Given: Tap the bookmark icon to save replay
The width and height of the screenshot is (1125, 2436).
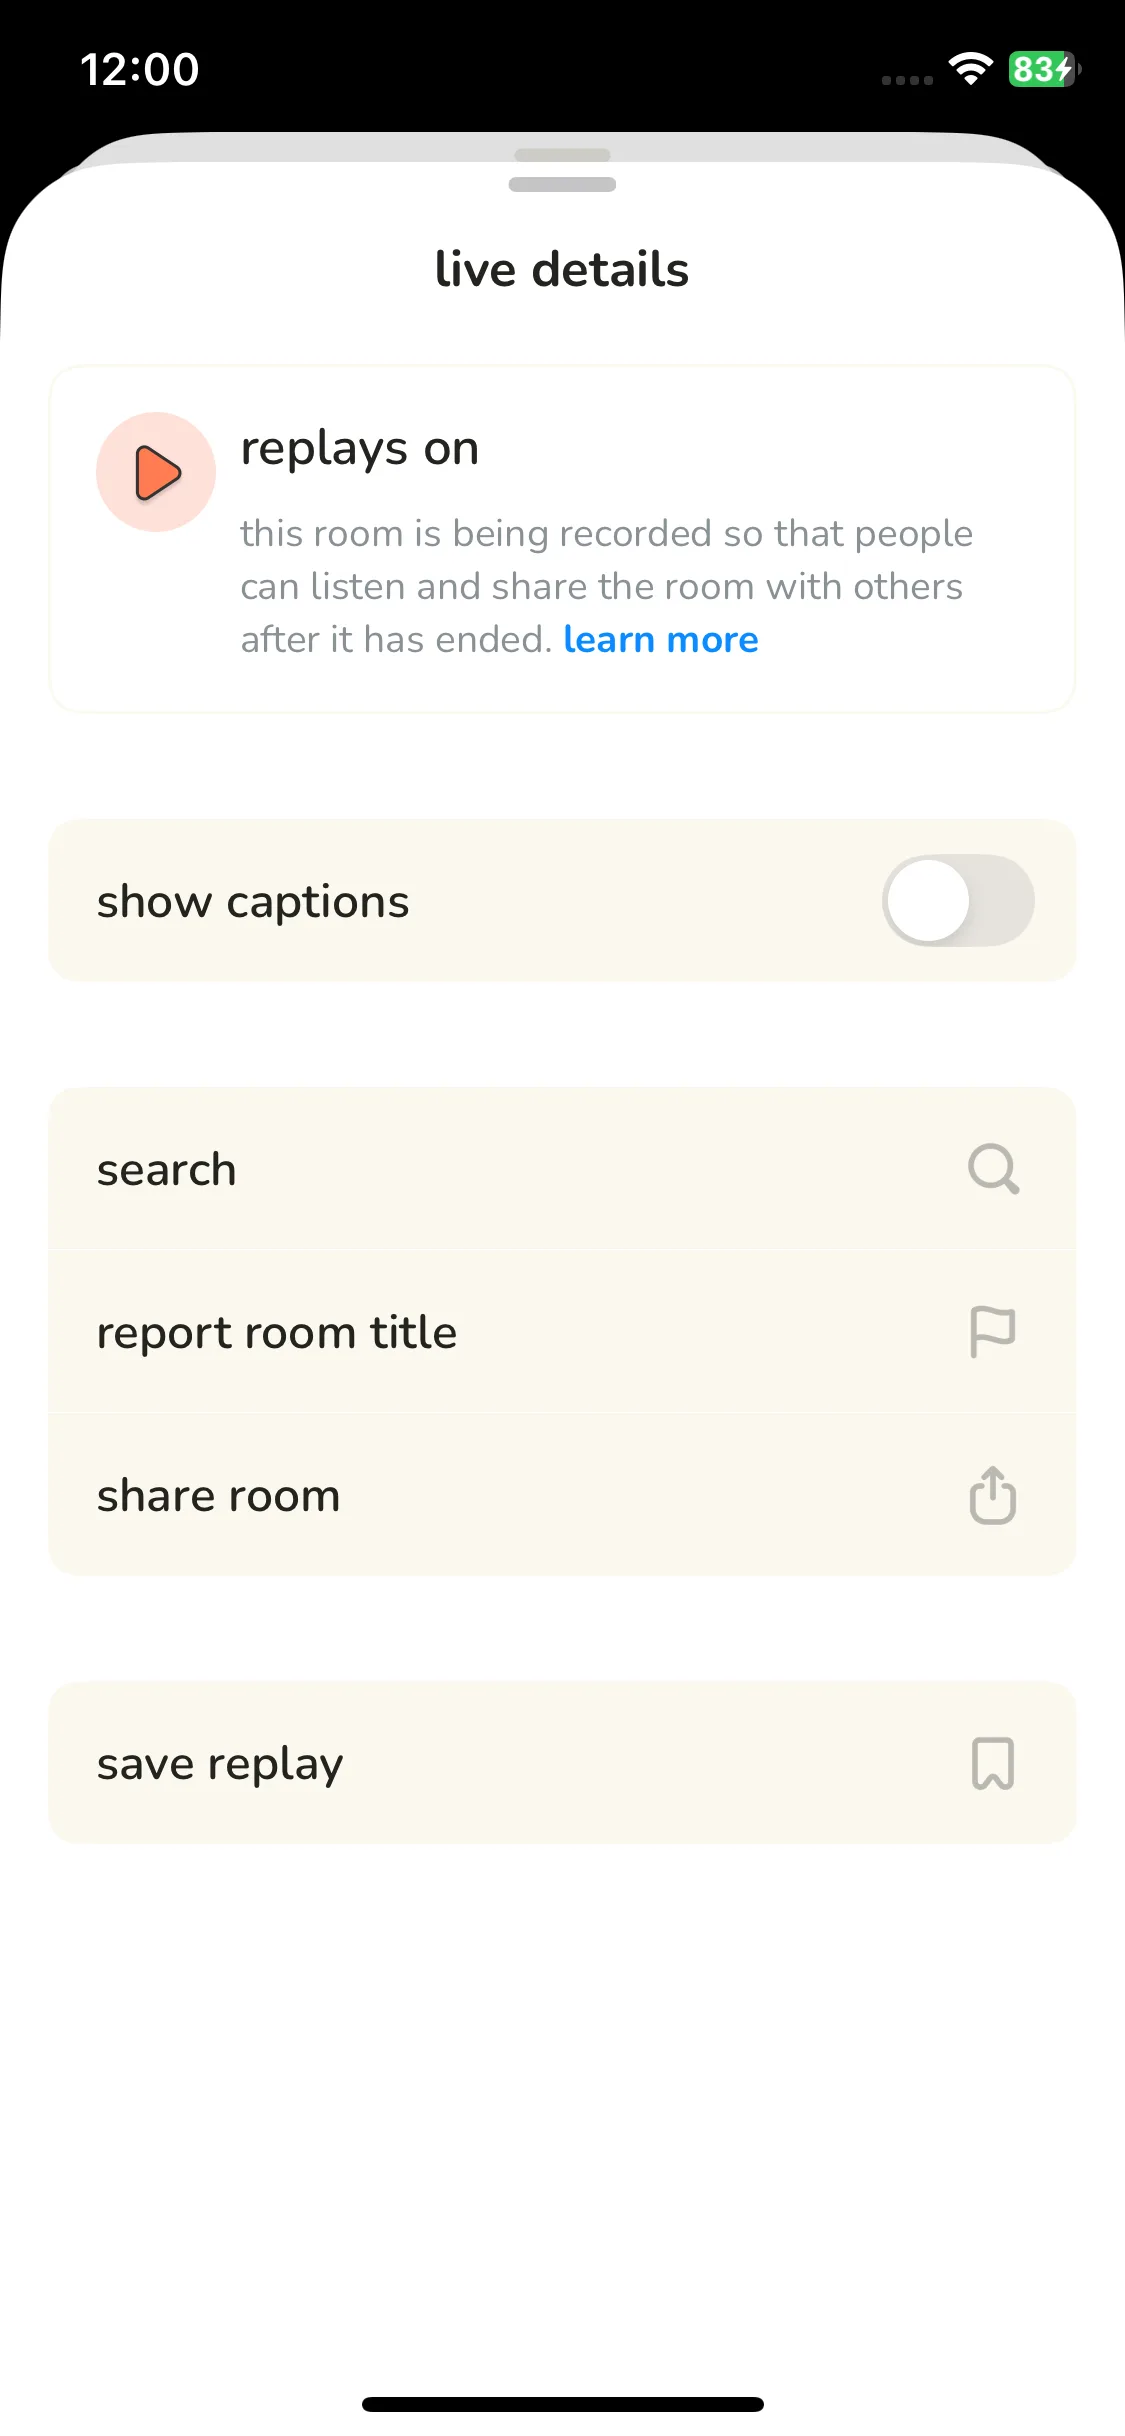Looking at the screenshot, I should click(993, 1763).
